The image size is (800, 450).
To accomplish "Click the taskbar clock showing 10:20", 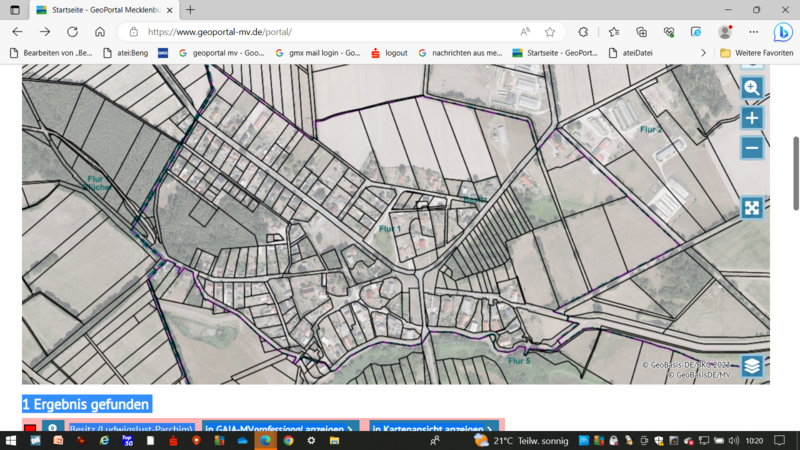I will [x=754, y=441].
